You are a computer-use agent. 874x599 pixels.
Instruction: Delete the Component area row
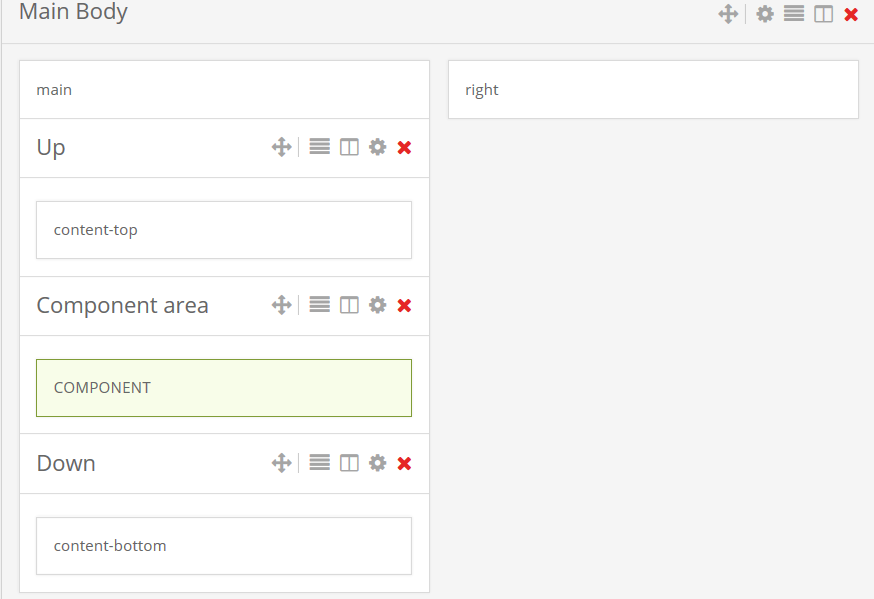[404, 305]
